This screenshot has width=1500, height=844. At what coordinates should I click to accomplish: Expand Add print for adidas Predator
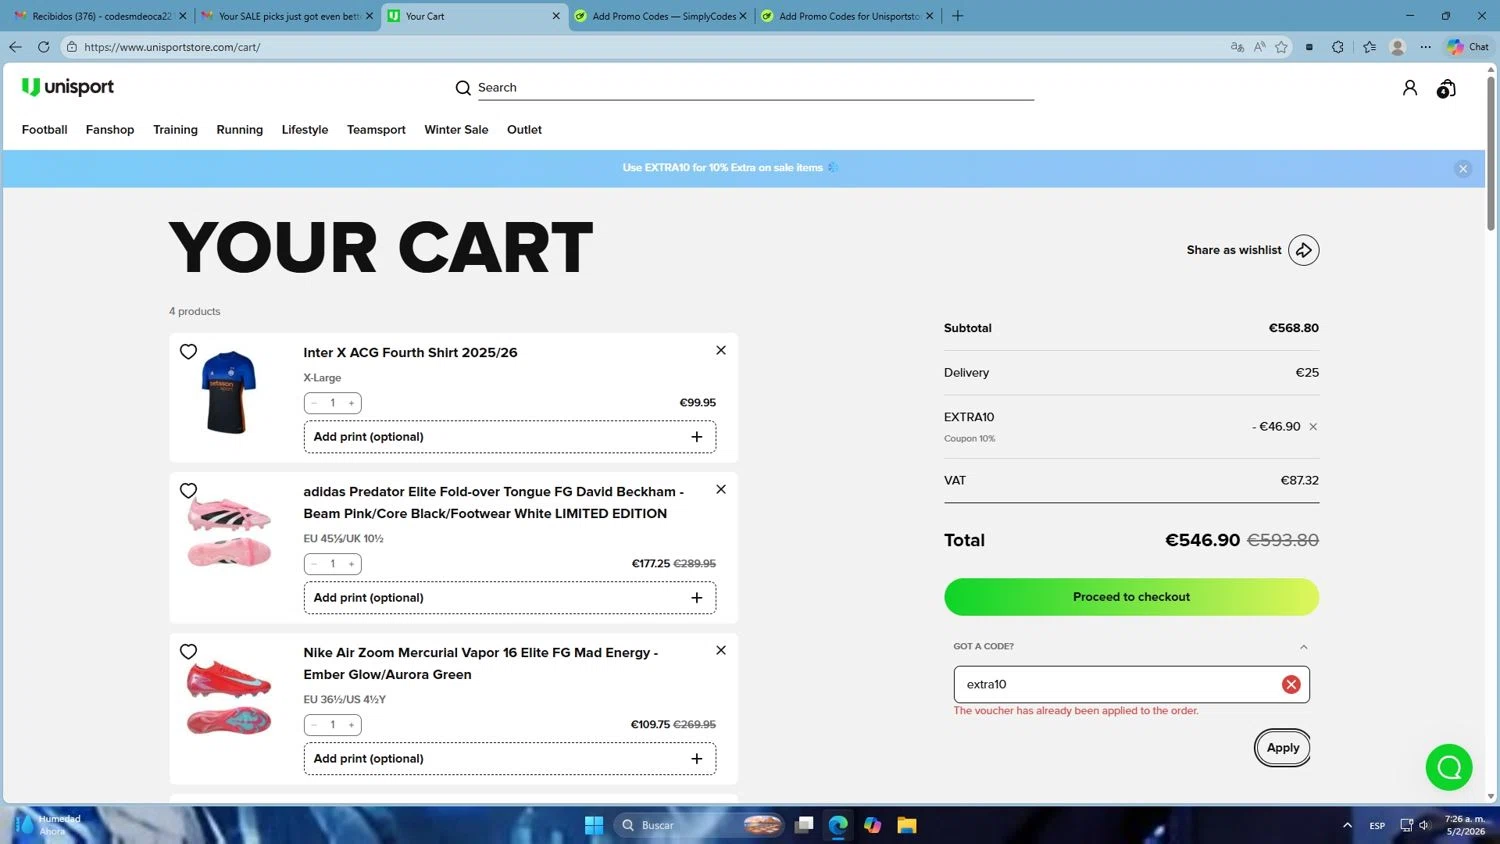(510, 598)
